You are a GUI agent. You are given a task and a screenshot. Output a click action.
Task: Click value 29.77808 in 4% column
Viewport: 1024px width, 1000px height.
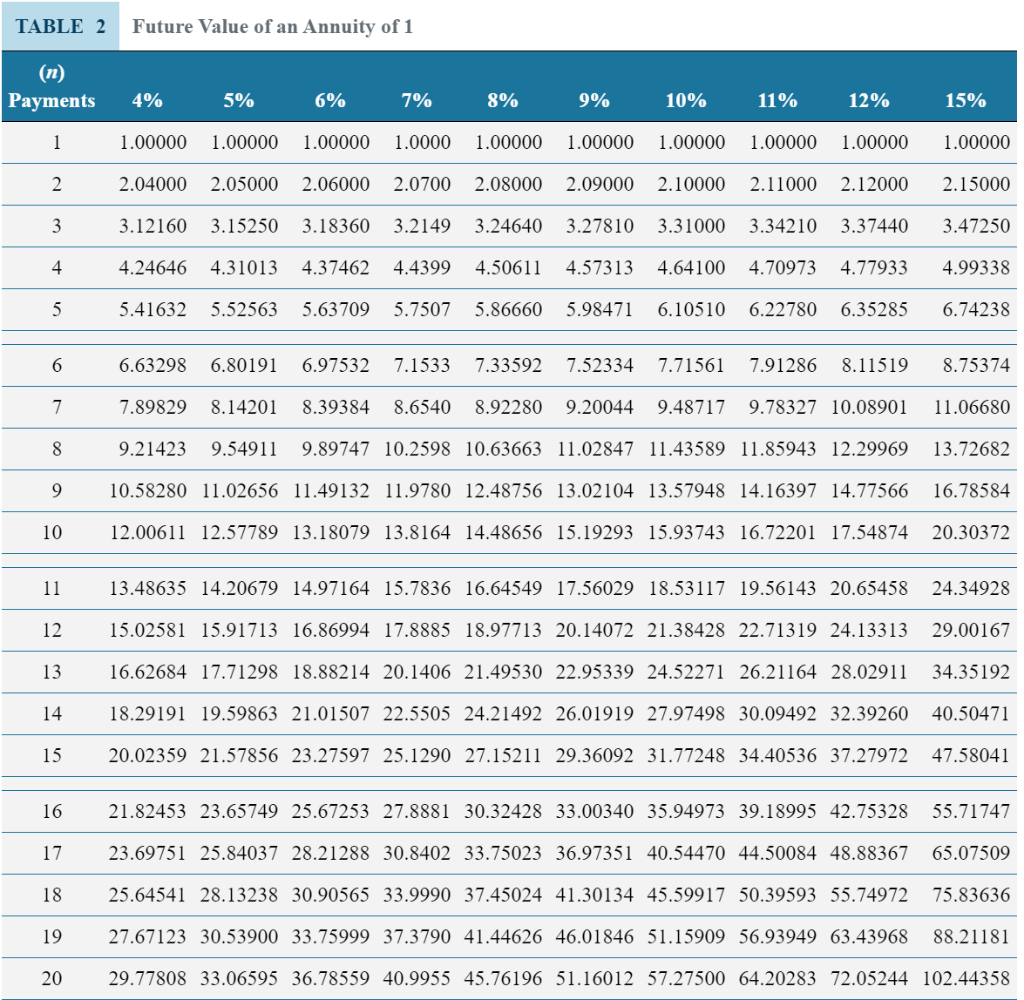click(x=147, y=978)
